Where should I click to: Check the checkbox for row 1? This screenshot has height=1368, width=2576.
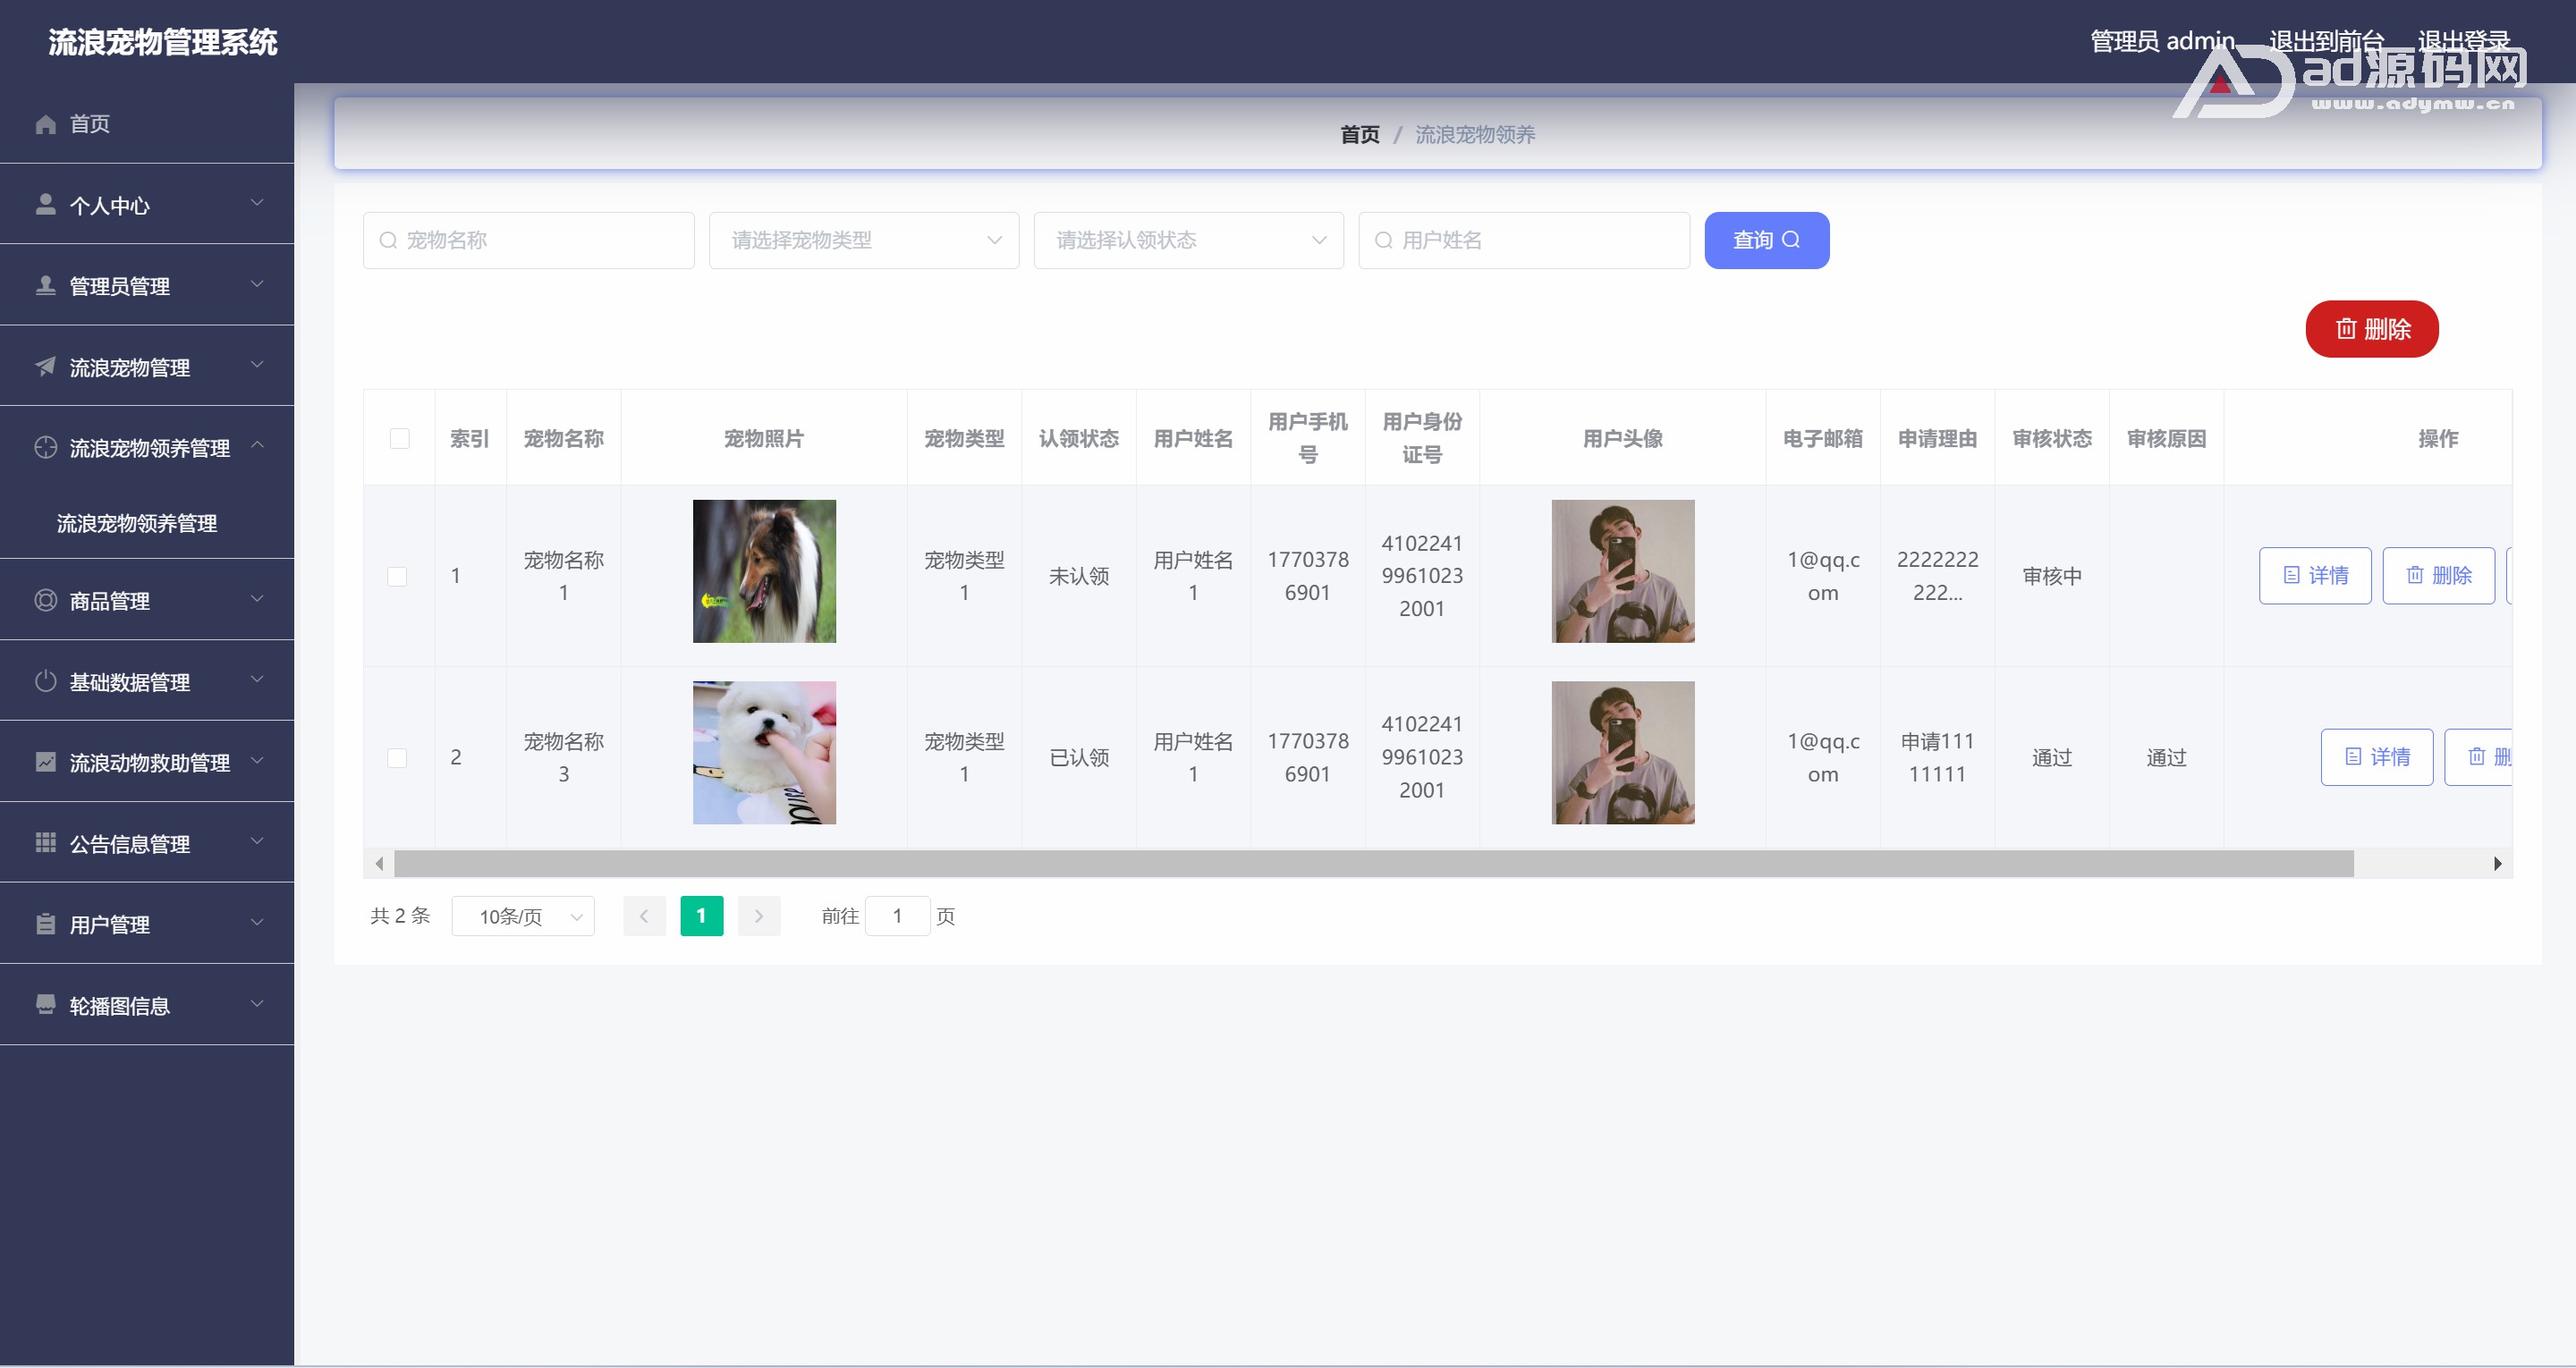point(397,577)
